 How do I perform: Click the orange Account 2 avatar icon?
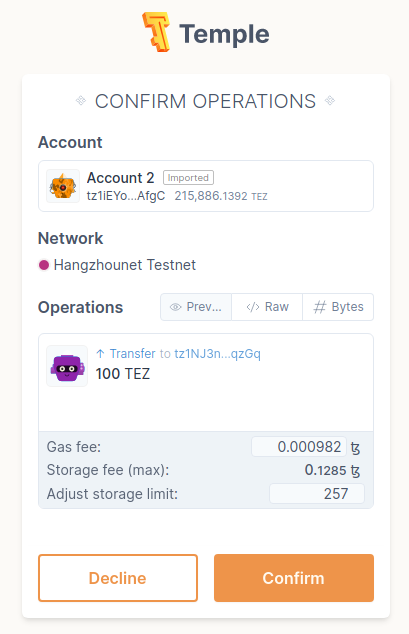point(63,186)
